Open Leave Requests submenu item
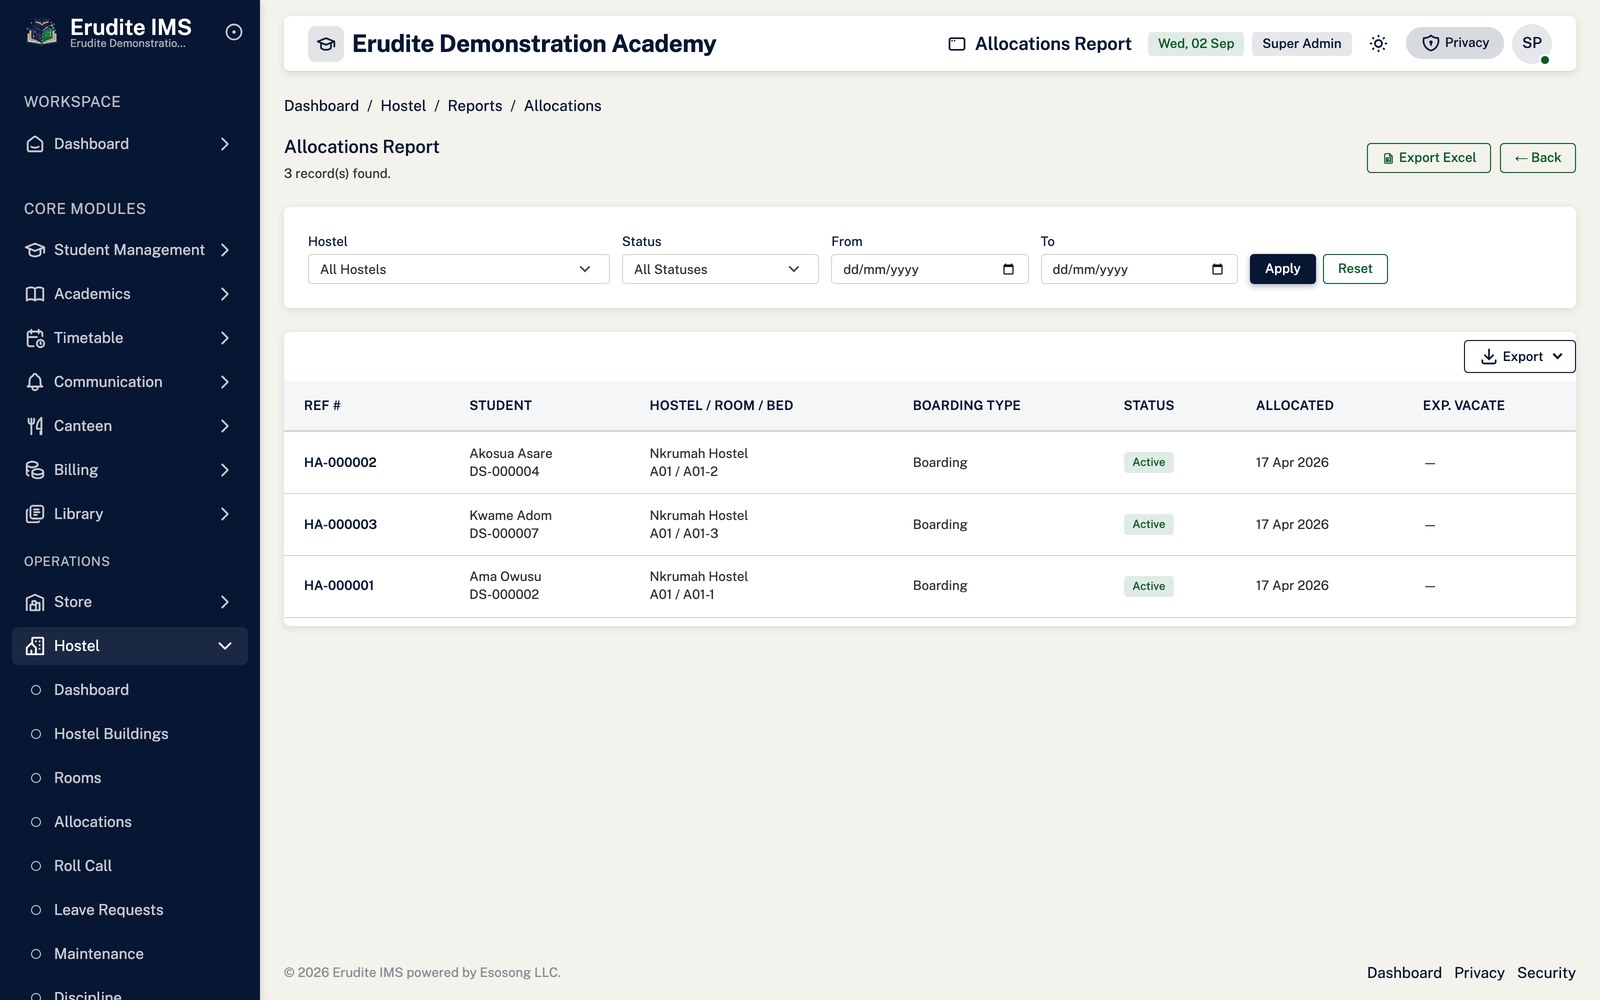Viewport: 1600px width, 1000px height. point(109,910)
